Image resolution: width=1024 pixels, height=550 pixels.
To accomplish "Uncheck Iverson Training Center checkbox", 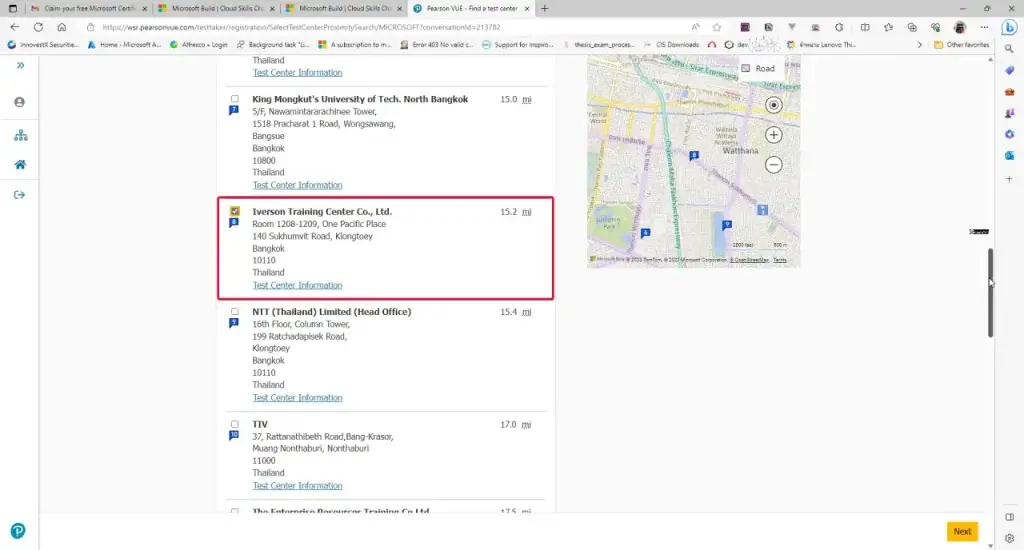I will (234, 211).
